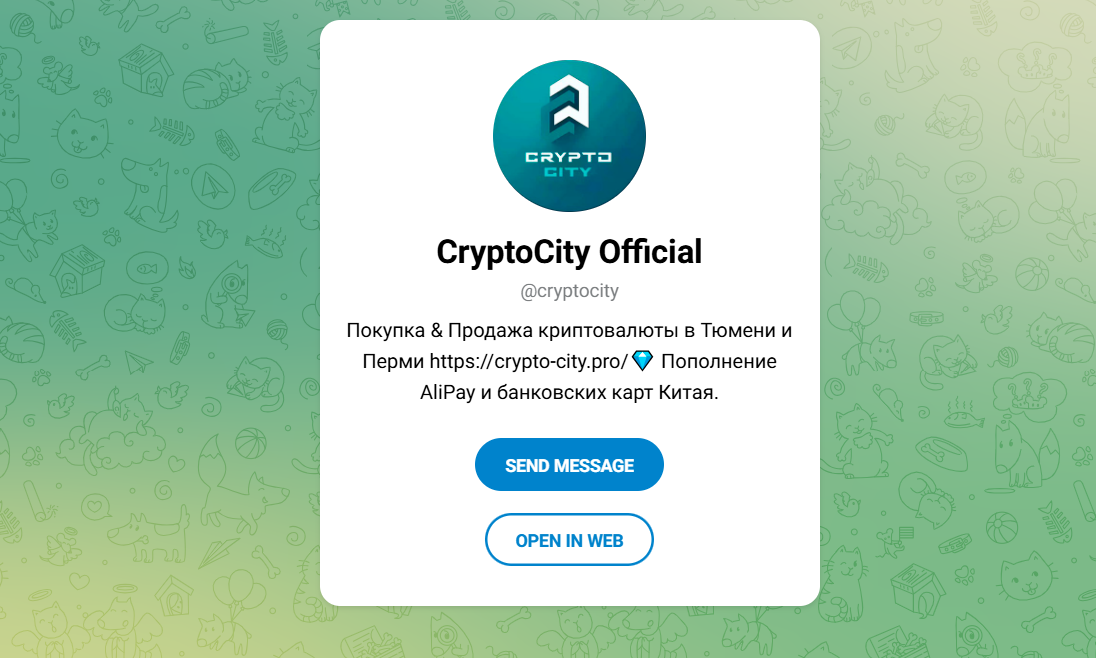This screenshot has height=658, width=1096.
Task: Click the Покупка & Продажа description line
Action: (x=569, y=330)
